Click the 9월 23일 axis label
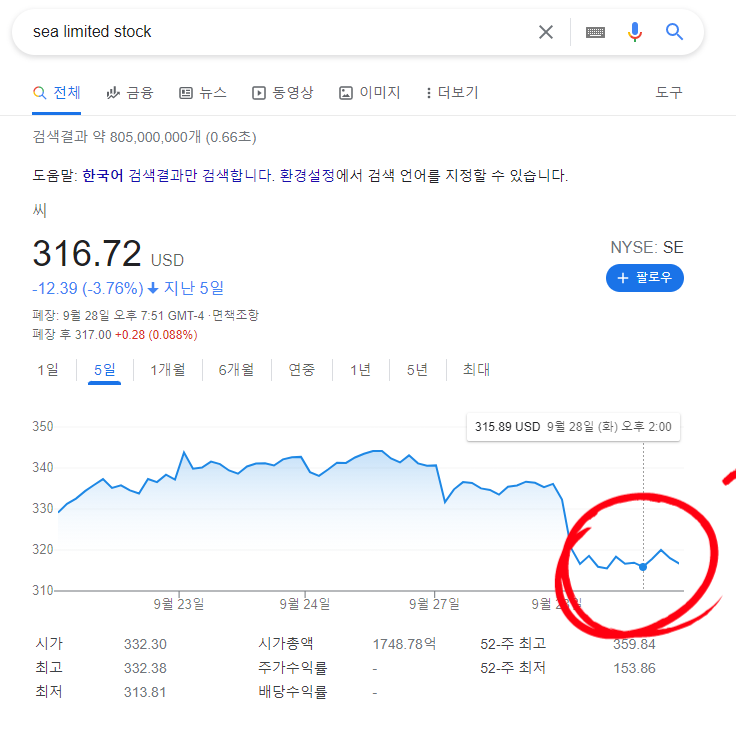 [179, 603]
